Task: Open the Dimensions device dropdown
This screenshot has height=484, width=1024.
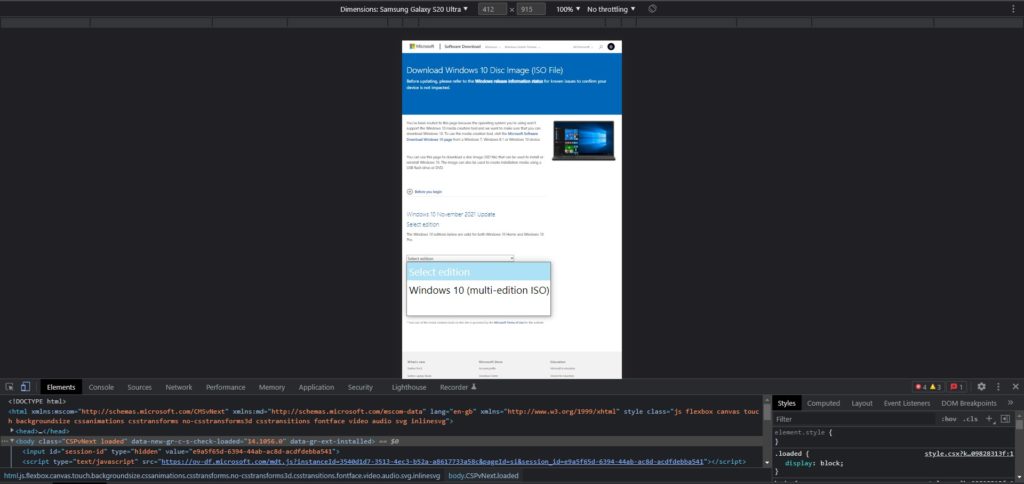Action: (404, 9)
